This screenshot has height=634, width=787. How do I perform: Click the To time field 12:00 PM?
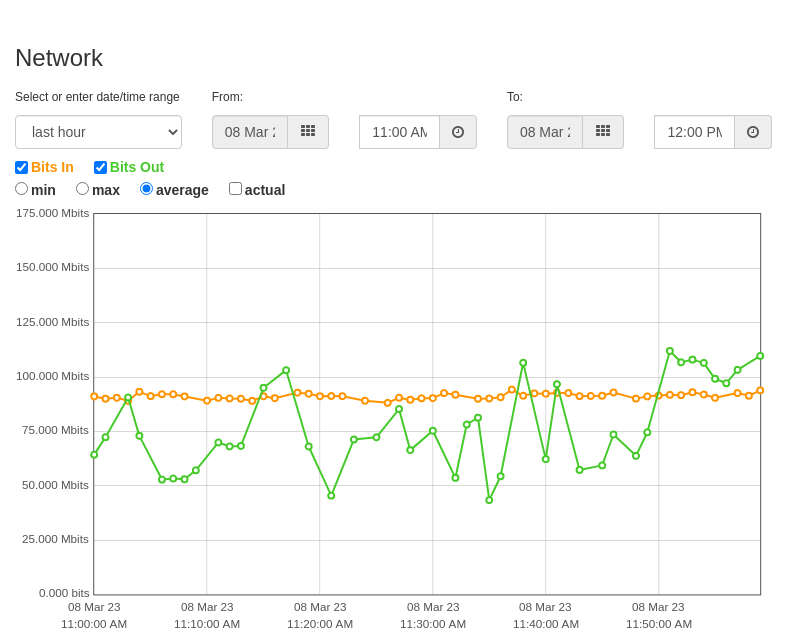tap(695, 132)
